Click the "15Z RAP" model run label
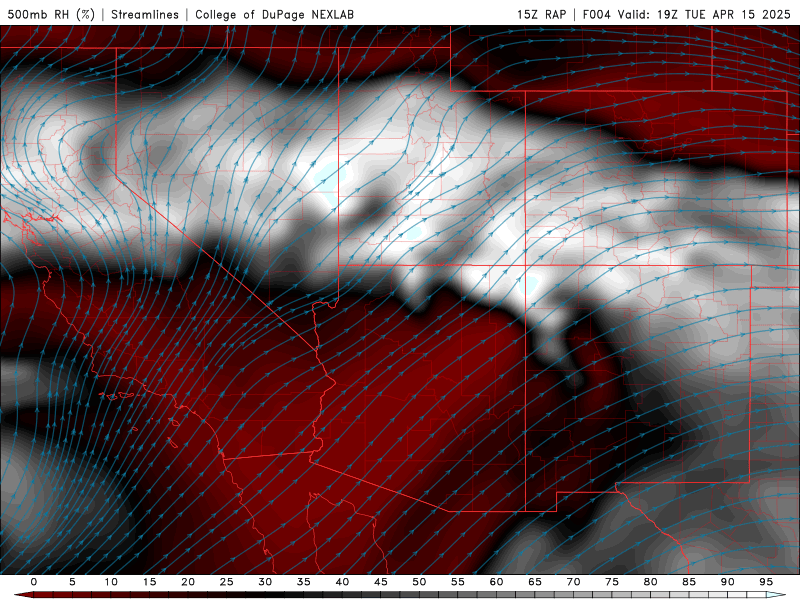This screenshot has height=600, width=800. pyautogui.click(x=541, y=14)
